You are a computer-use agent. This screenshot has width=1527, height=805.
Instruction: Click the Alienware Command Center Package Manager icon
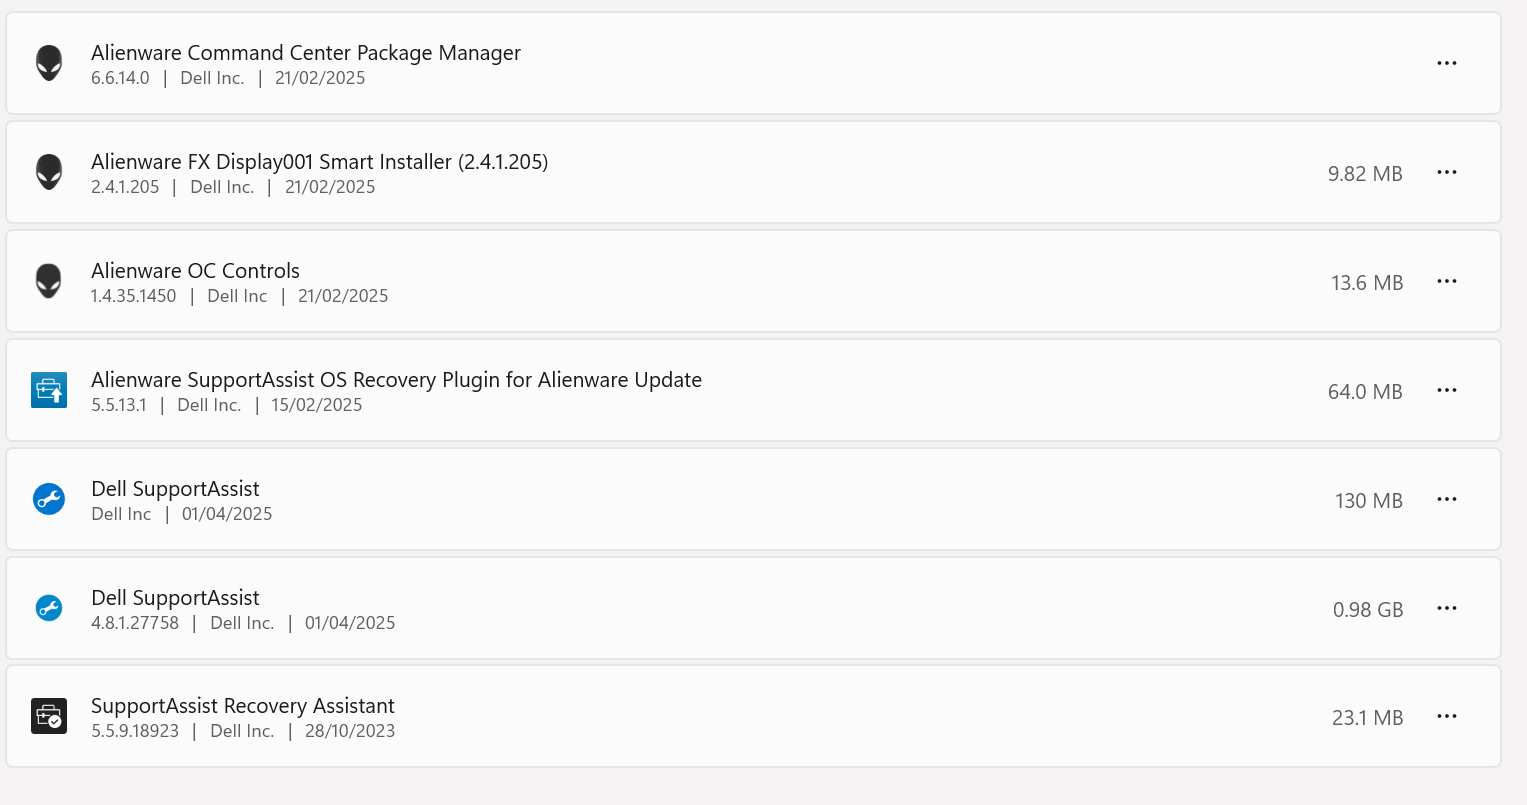pos(49,63)
